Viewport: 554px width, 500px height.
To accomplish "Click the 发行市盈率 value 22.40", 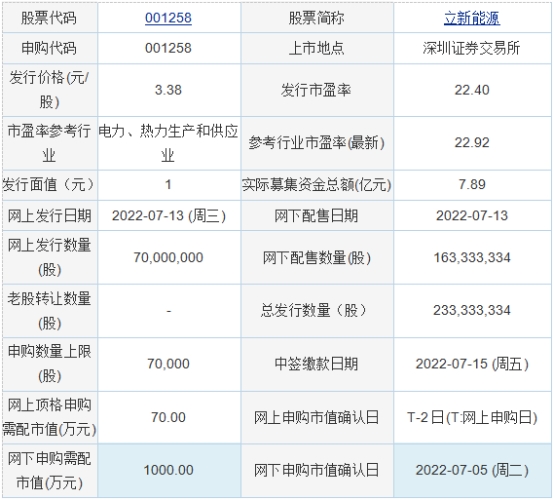I will pyautogui.click(x=472, y=90).
